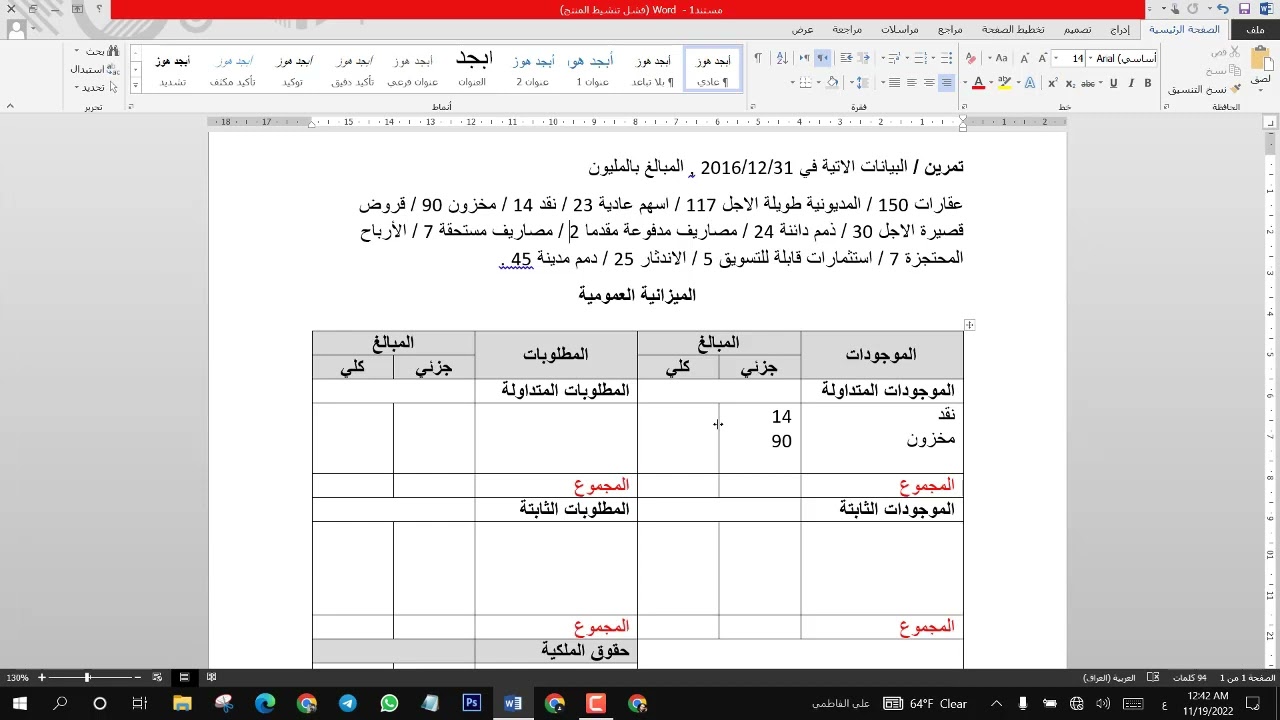Click the Line Spacing icon
Viewport: 1280px width, 720px height.
862,83
